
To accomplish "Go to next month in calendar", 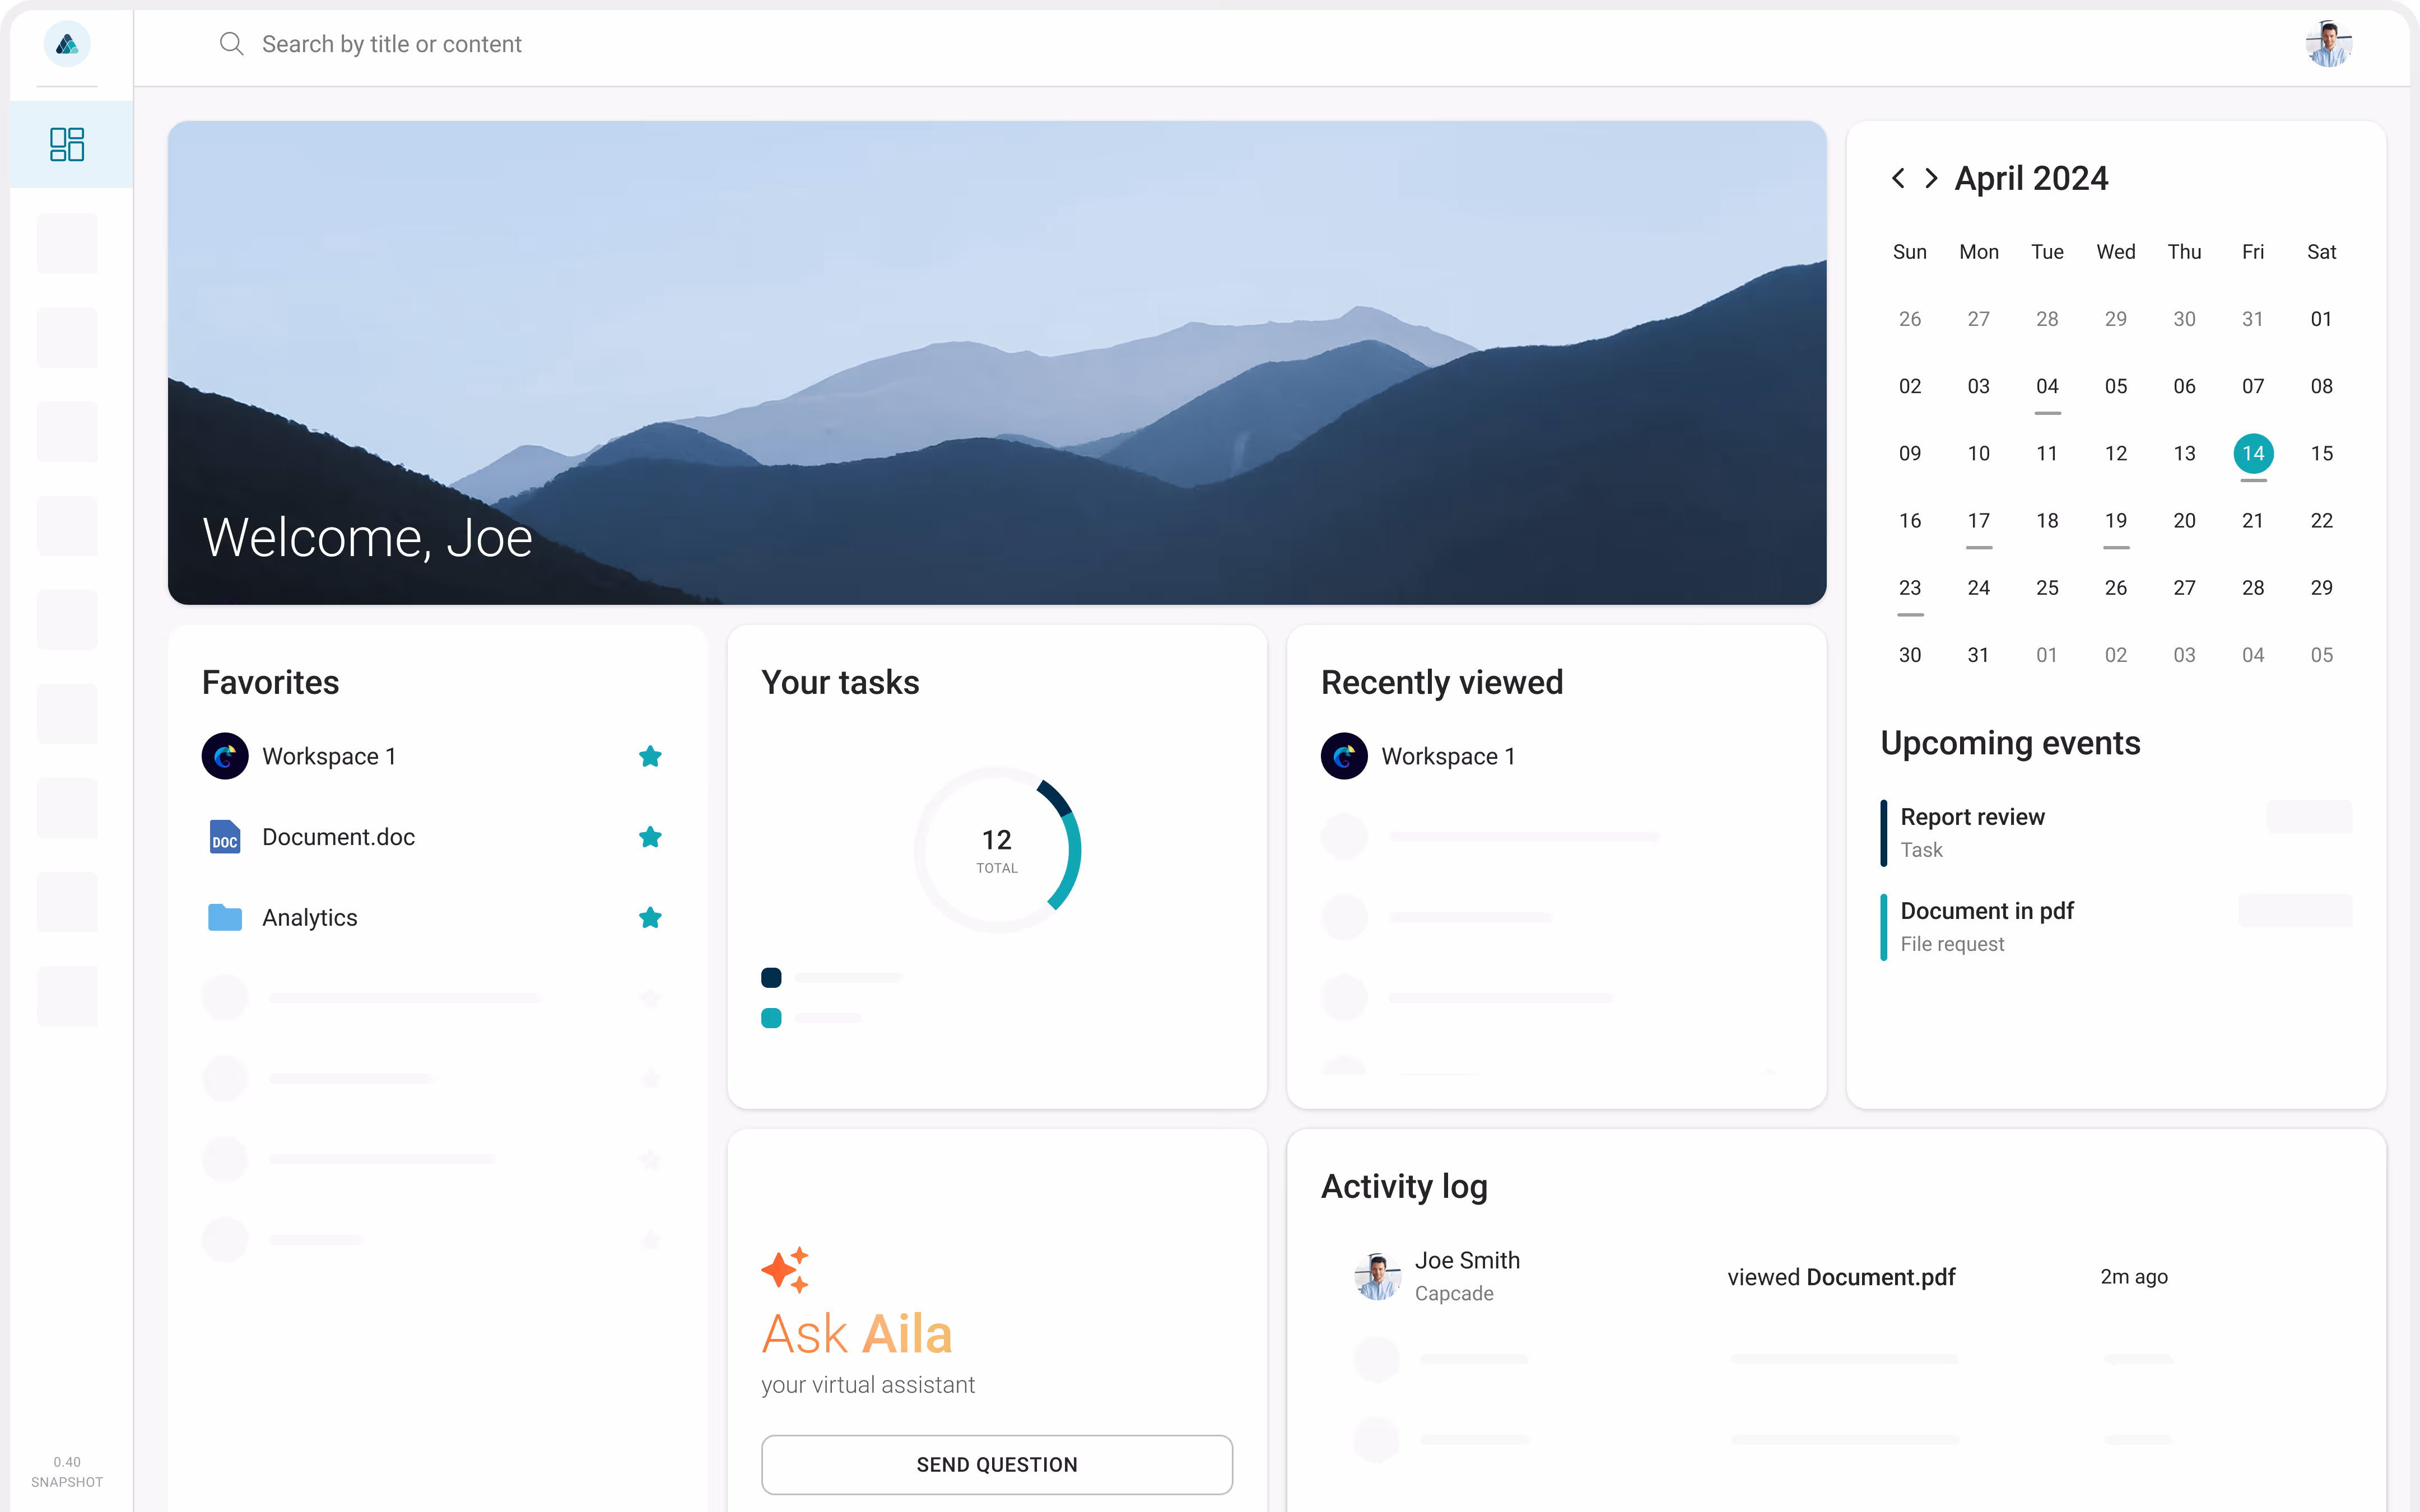I will pyautogui.click(x=1931, y=178).
